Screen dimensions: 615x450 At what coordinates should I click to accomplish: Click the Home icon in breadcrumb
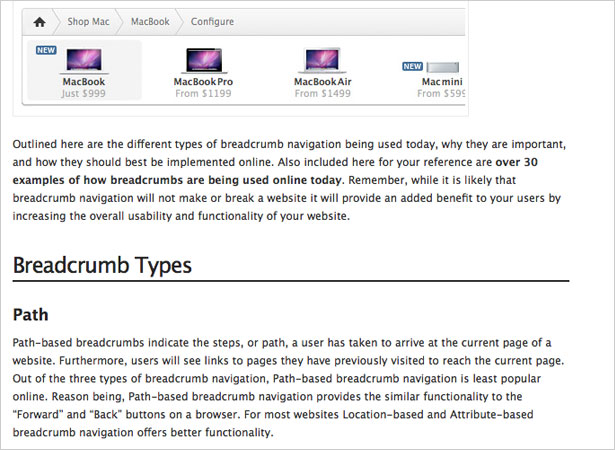[x=39, y=22]
